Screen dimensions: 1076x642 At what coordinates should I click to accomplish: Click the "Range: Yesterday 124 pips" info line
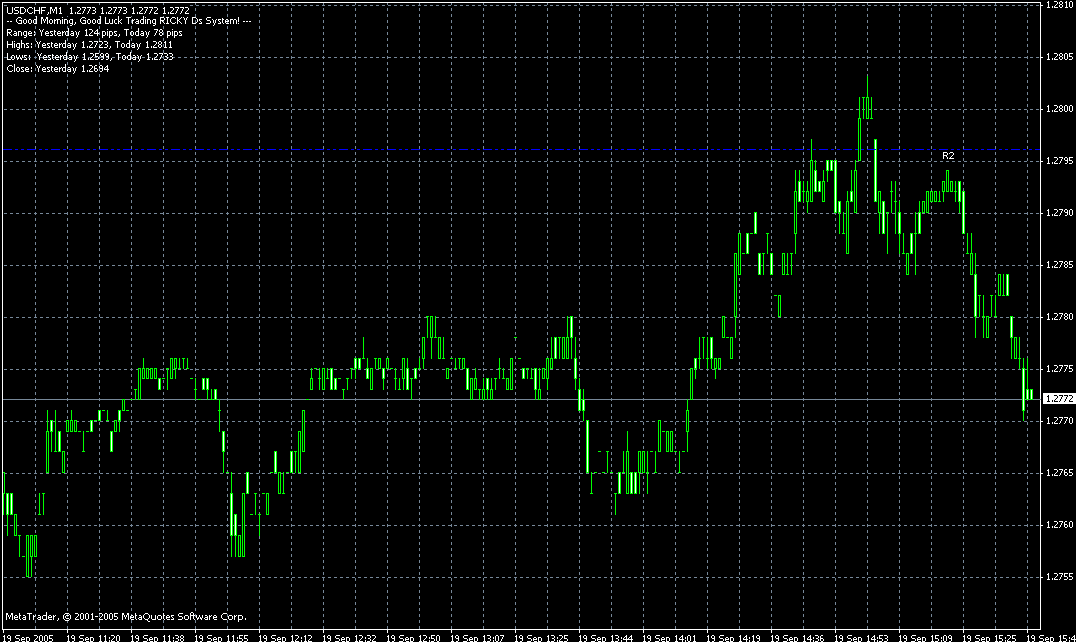point(95,33)
